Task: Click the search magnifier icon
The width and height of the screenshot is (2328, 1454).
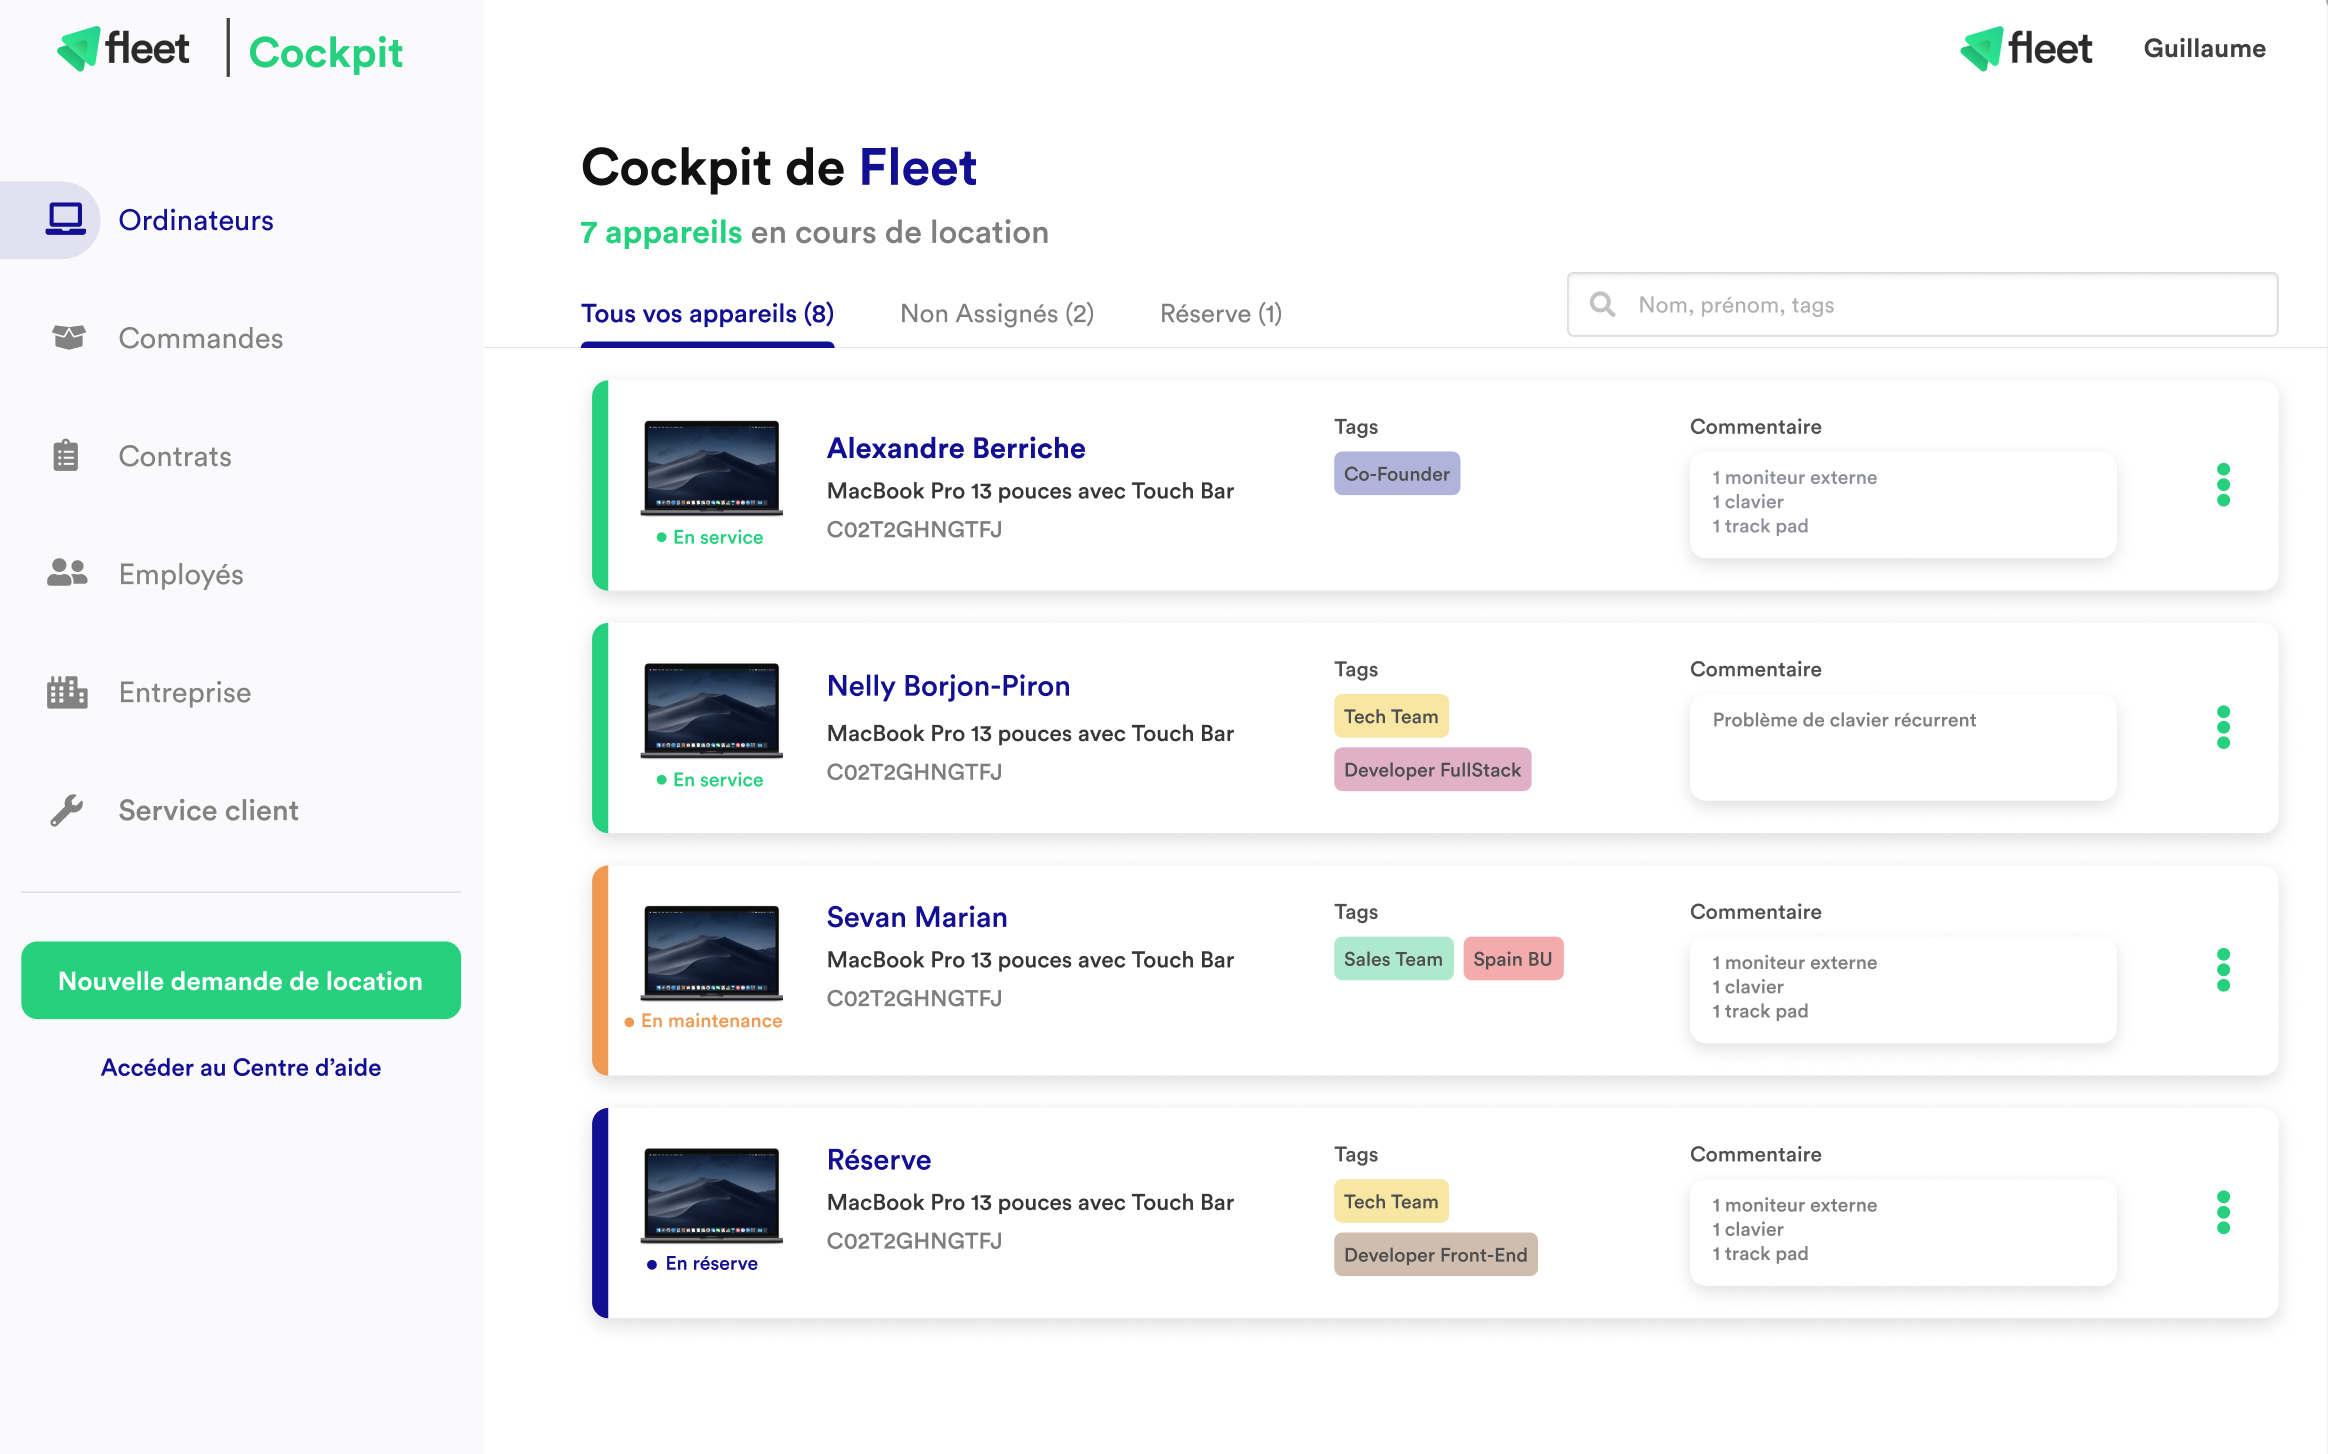Action: click(x=1603, y=304)
